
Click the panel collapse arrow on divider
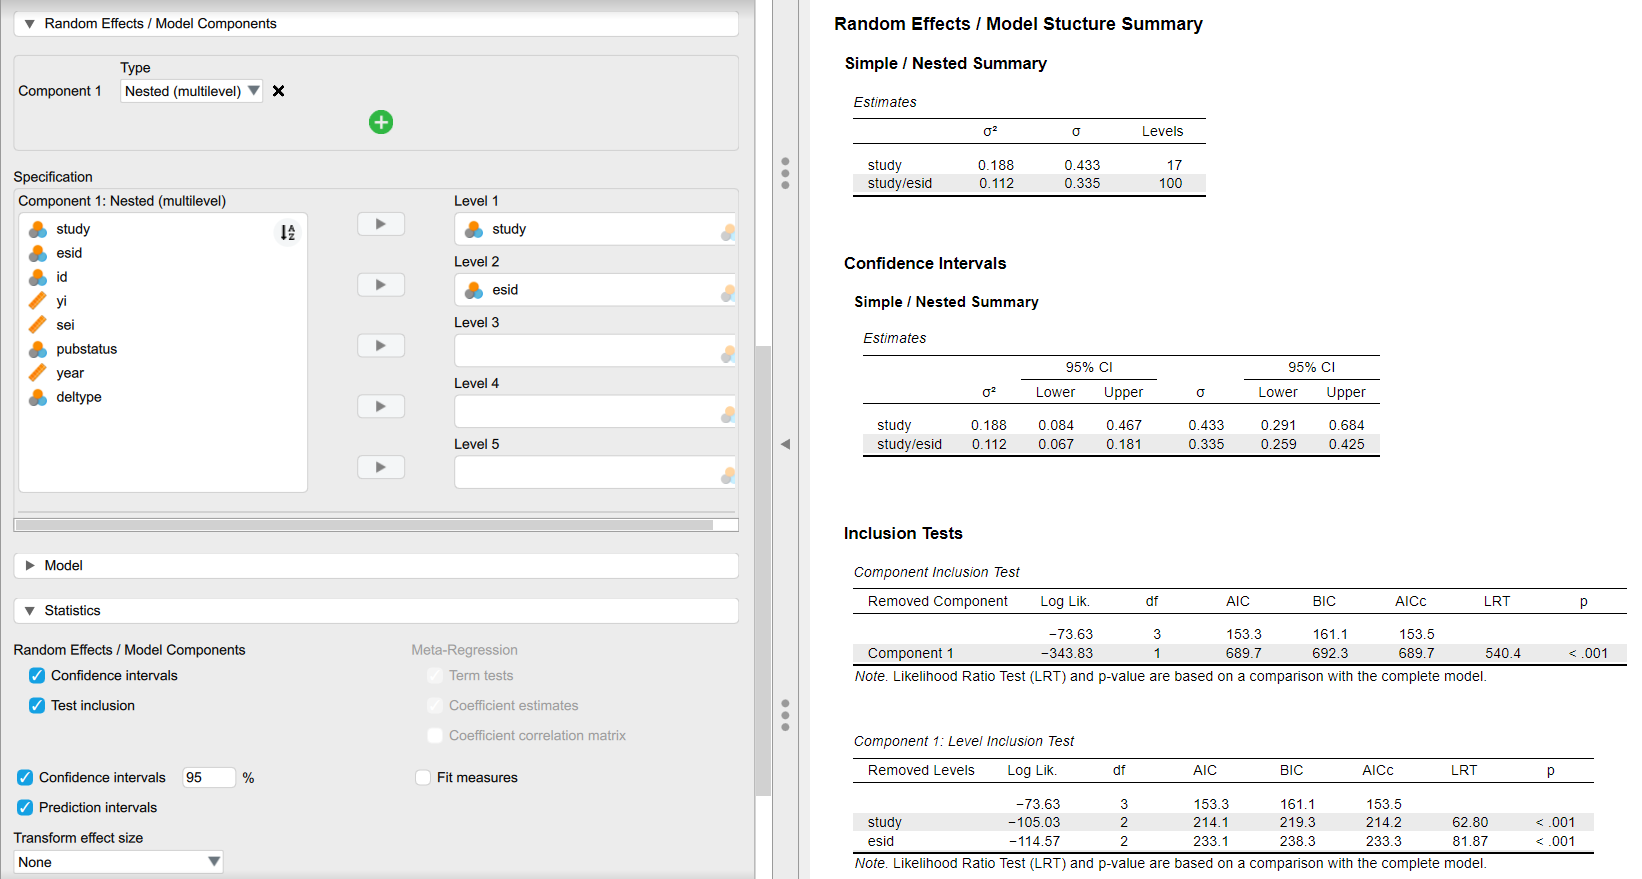(x=785, y=444)
